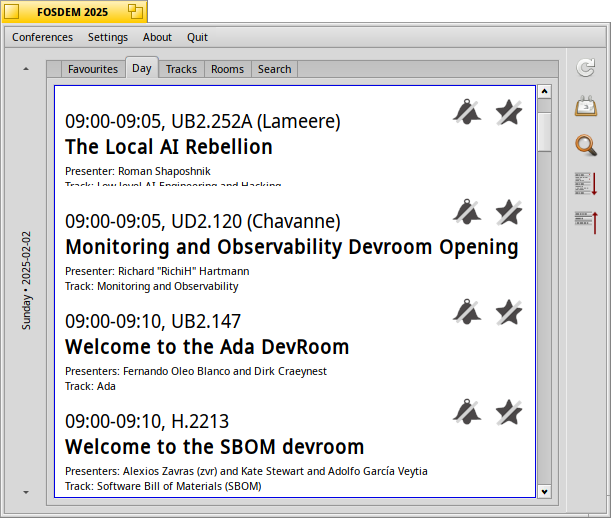Screen dimensions: 611x518
Task: Toggle alarm bell for The Local AI Rebellion
Action: (x=467, y=112)
